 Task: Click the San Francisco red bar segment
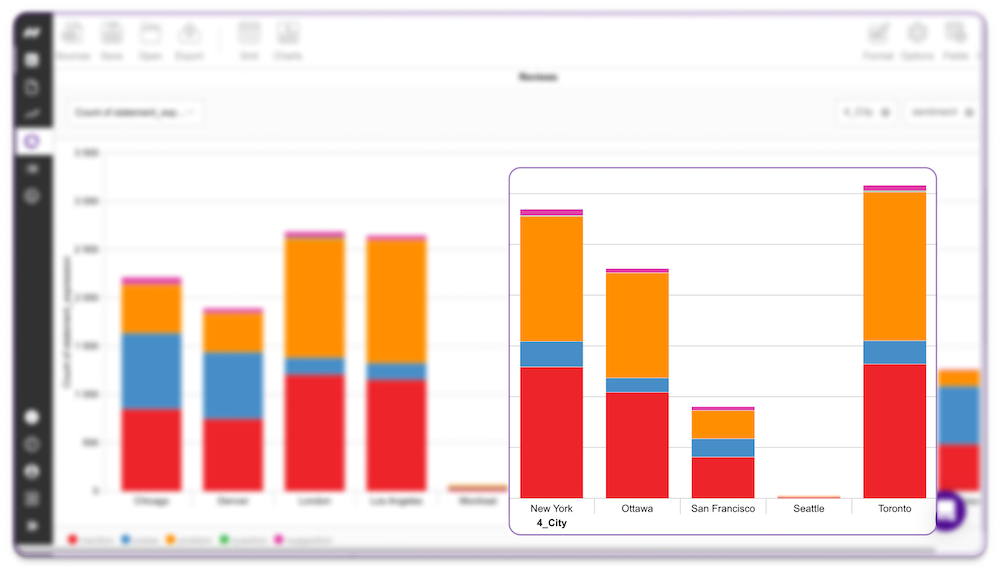pos(723,478)
